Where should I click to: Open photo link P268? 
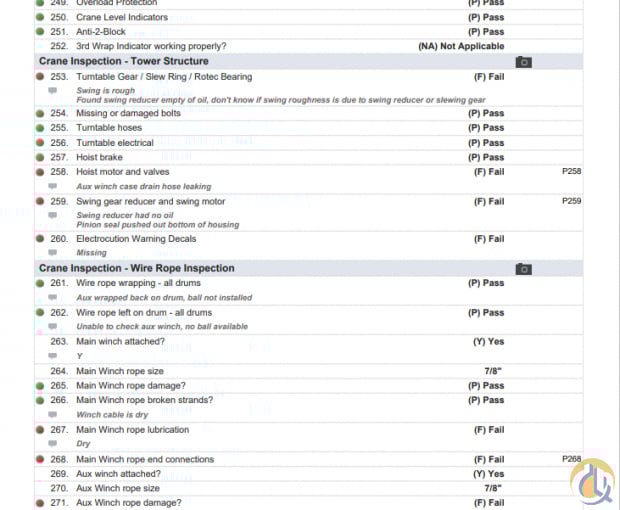(x=571, y=459)
